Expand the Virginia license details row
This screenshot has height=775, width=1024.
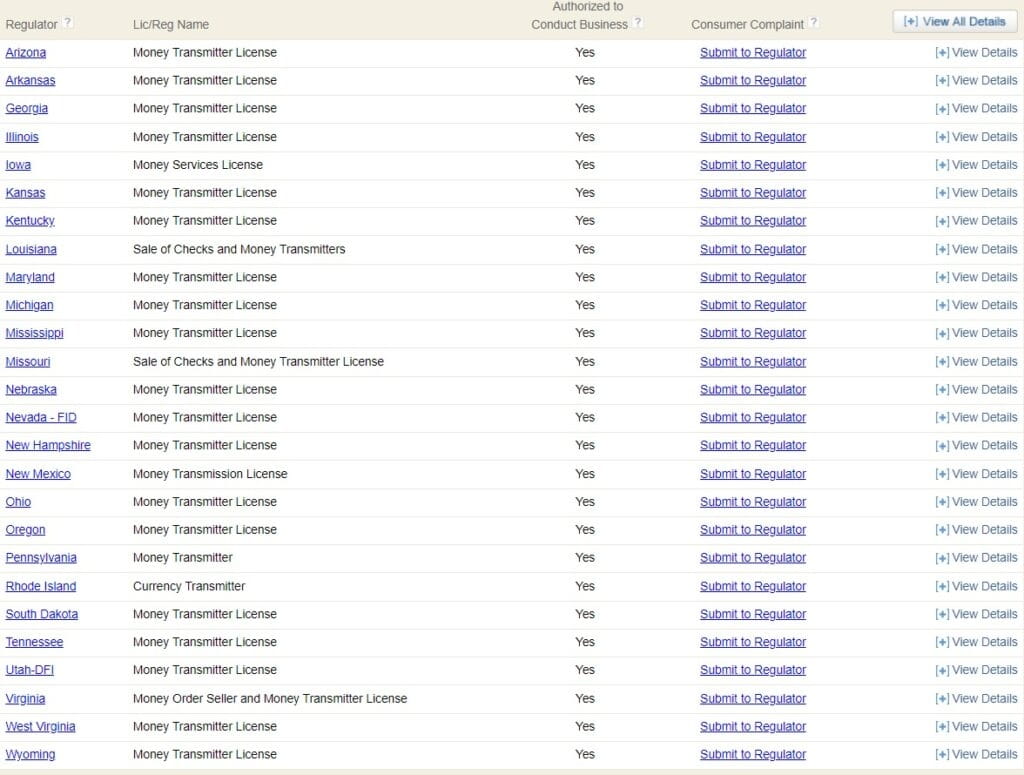tap(975, 698)
